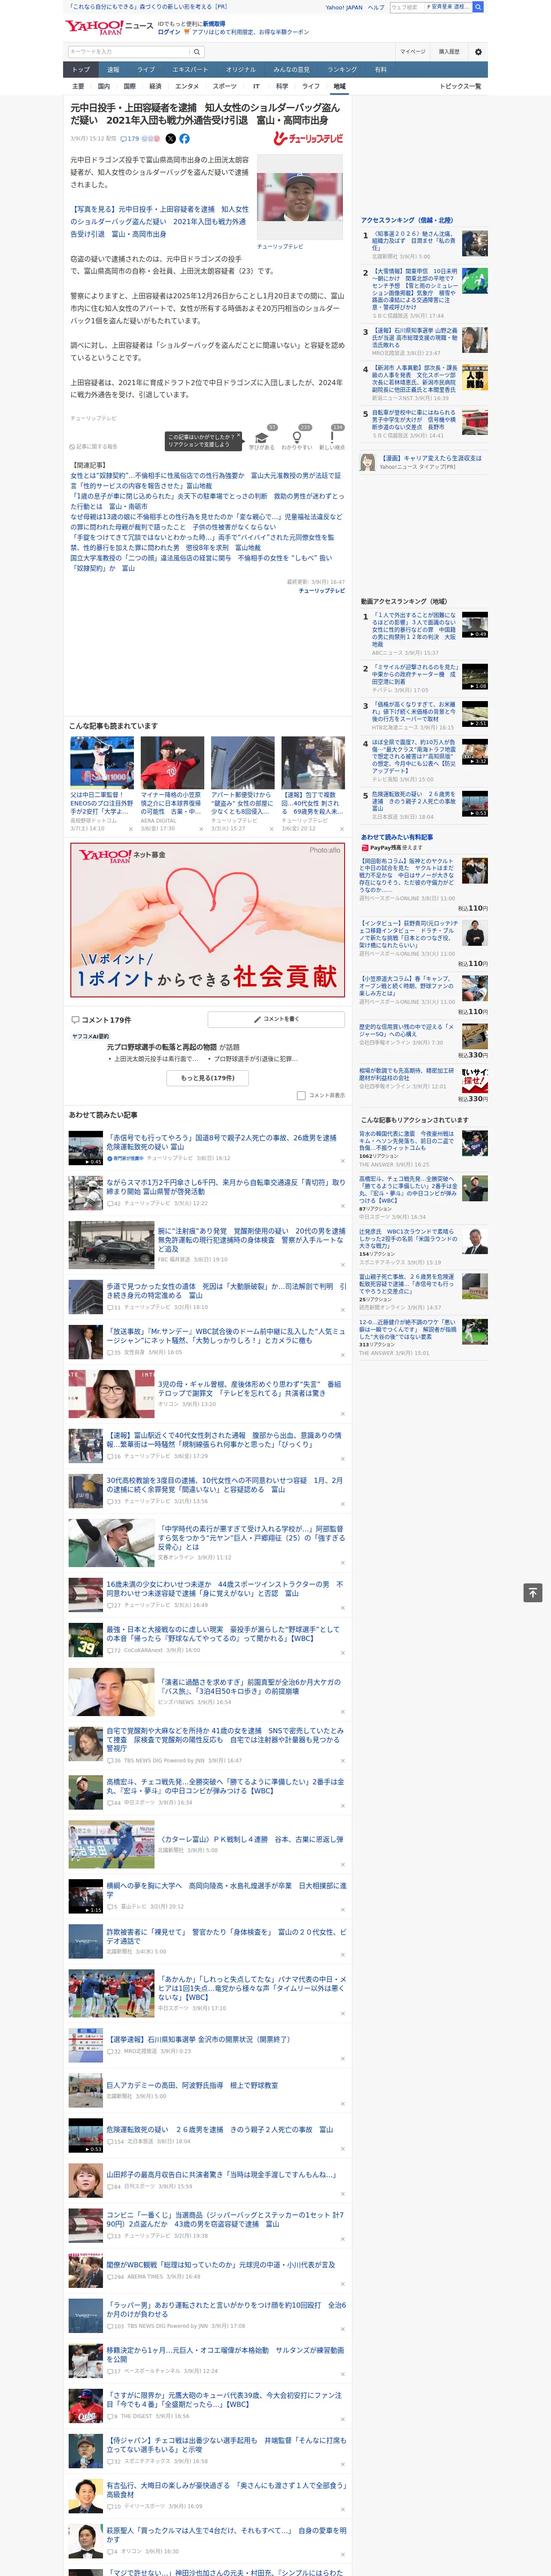Click the 記事に関する報告 report icon
This screenshot has width=551, height=2576.
93,447
